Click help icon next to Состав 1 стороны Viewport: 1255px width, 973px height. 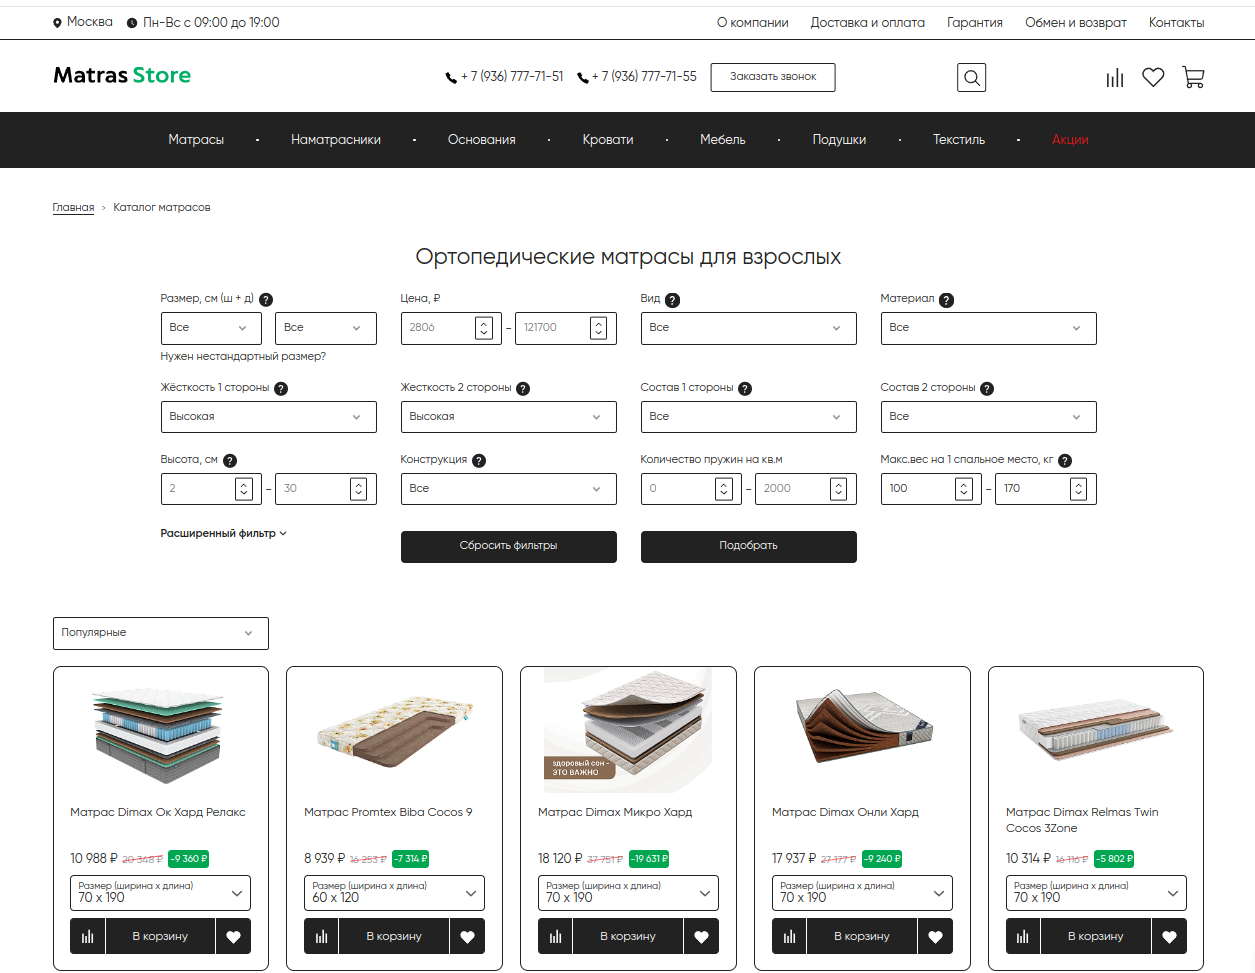[x=745, y=389]
